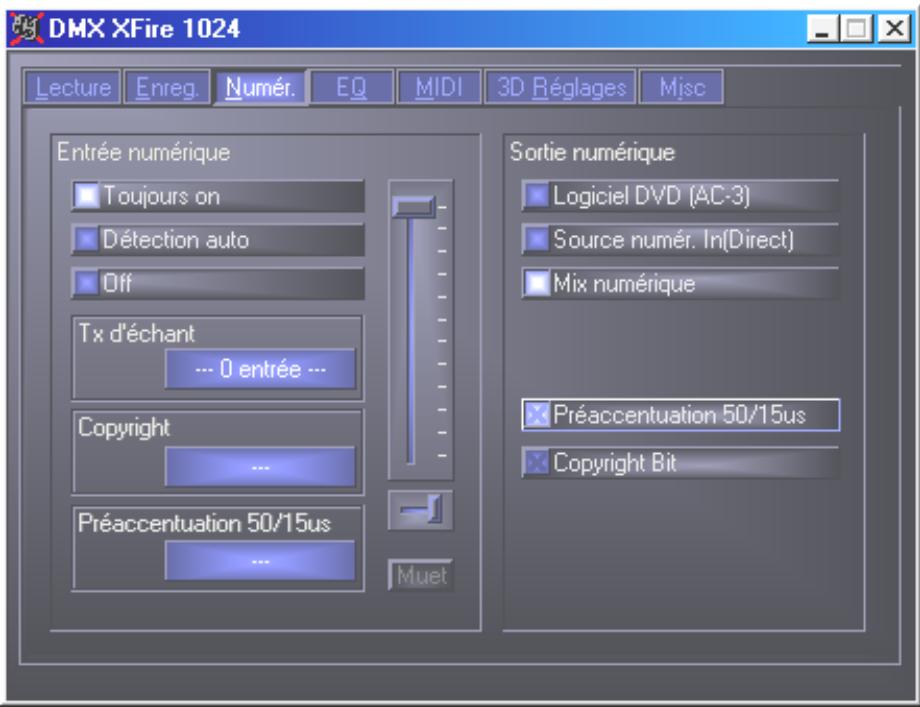
Task: Click the Sortie numérique group label
Action: tap(592, 153)
